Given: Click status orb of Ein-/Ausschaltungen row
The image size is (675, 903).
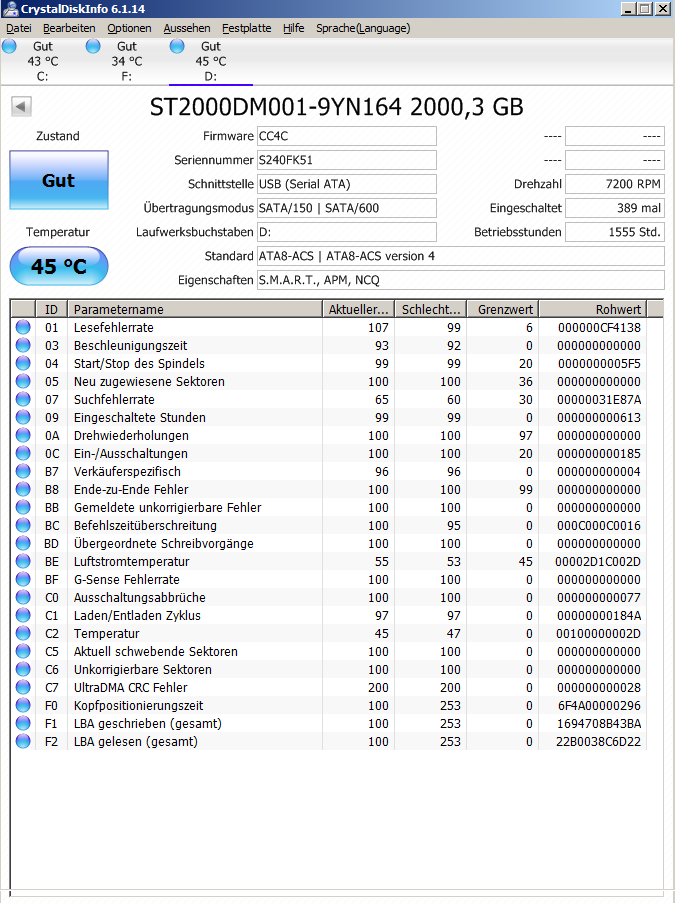Looking at the screenshot, I should pyautogui.click(x=23, y=453).
